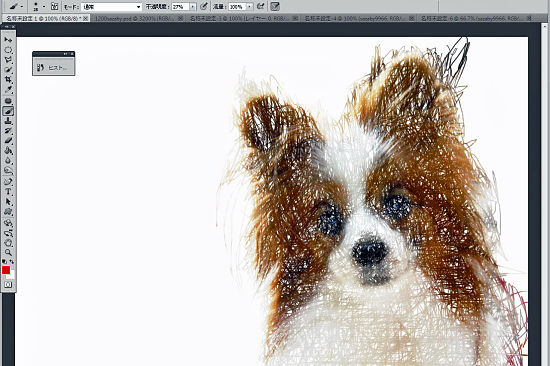Select the Spot Healing Brush tool
550x366 pixels.
[8, 101]
